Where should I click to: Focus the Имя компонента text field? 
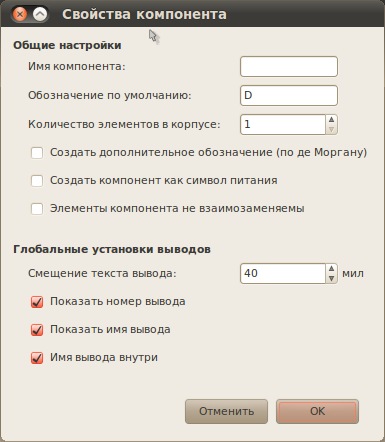click(x=289, y=66)
